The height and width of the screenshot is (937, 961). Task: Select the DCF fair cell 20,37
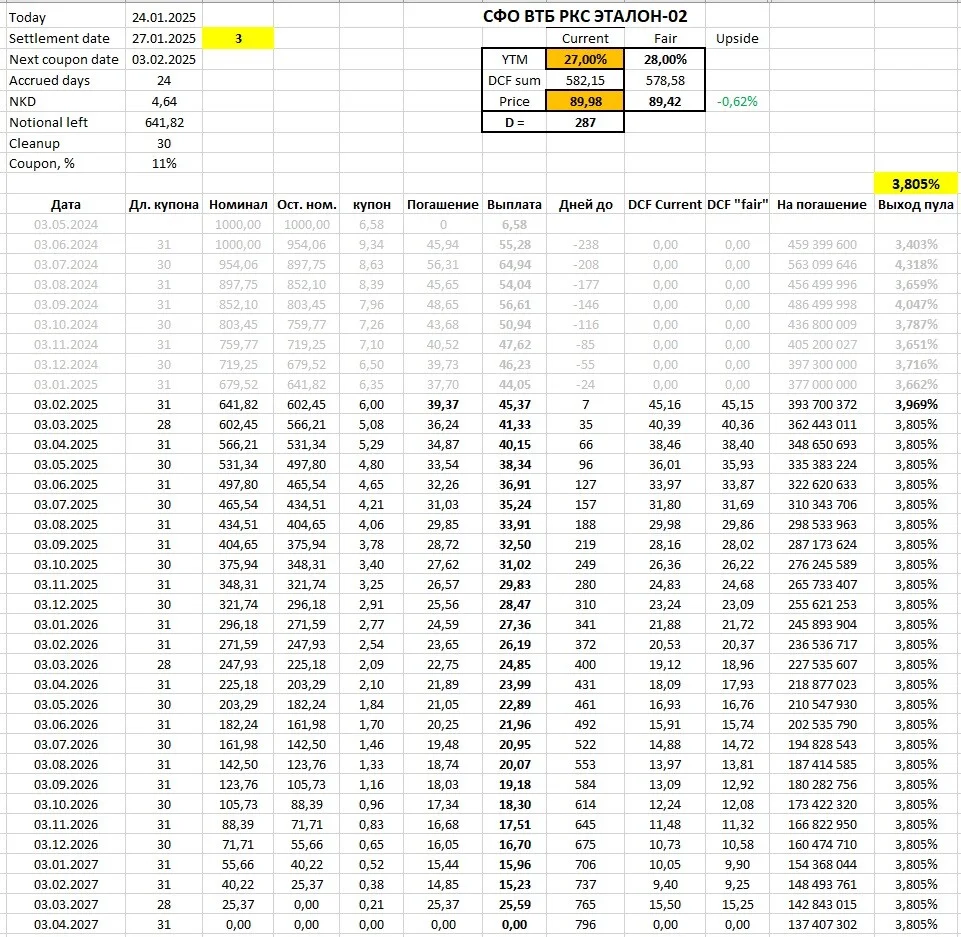pos(737,645)
